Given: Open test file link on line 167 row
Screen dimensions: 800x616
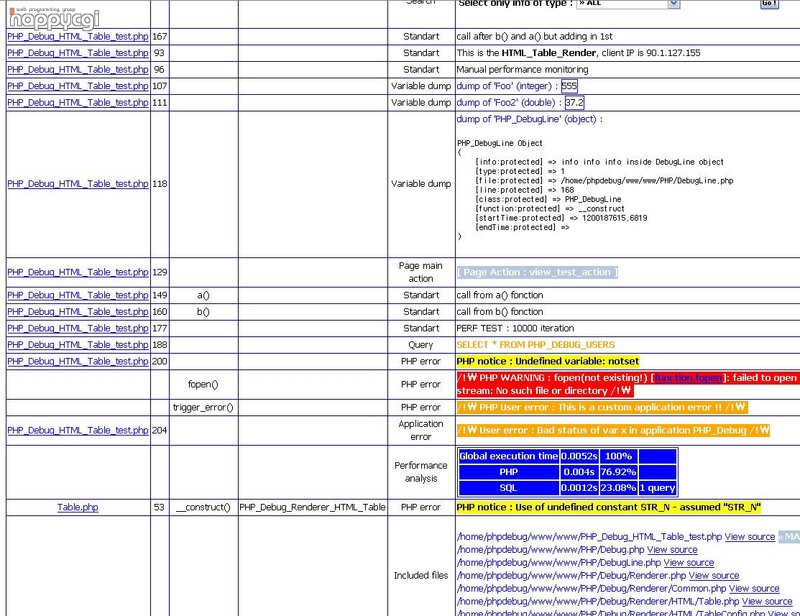Looking at the screenshot, I should pyautogui.click(x=78, y=37).
